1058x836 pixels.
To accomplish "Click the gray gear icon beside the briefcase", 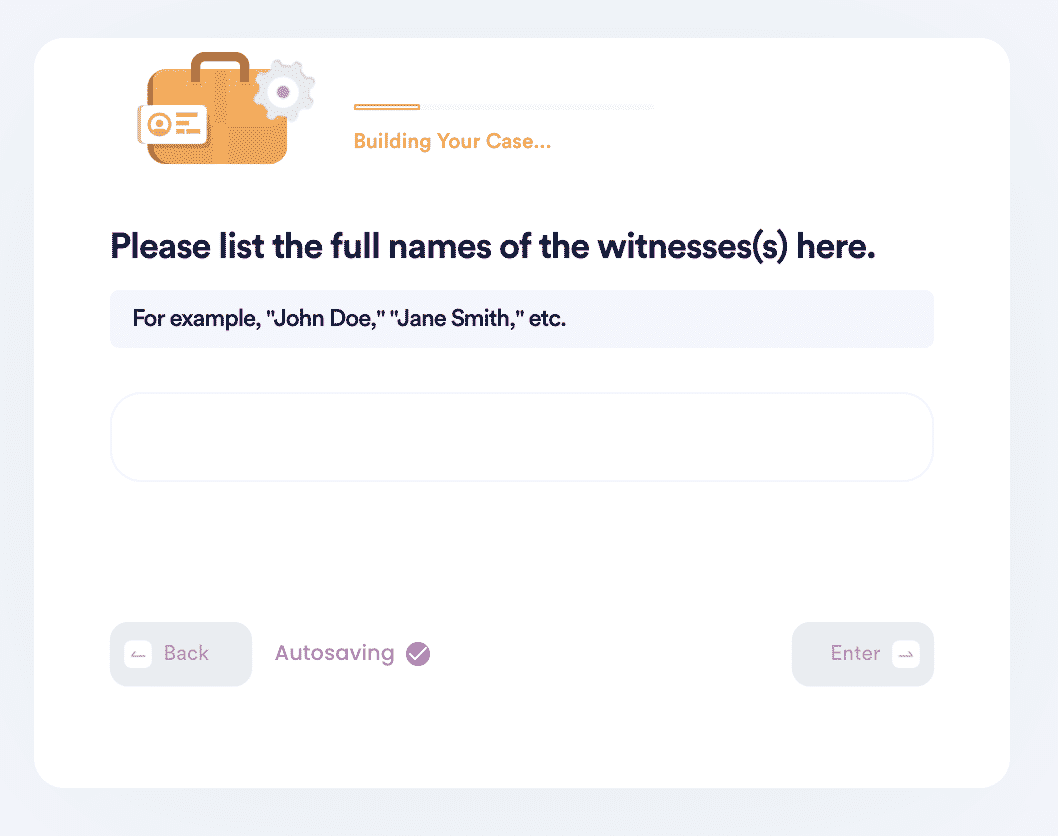I will point(284,91).
